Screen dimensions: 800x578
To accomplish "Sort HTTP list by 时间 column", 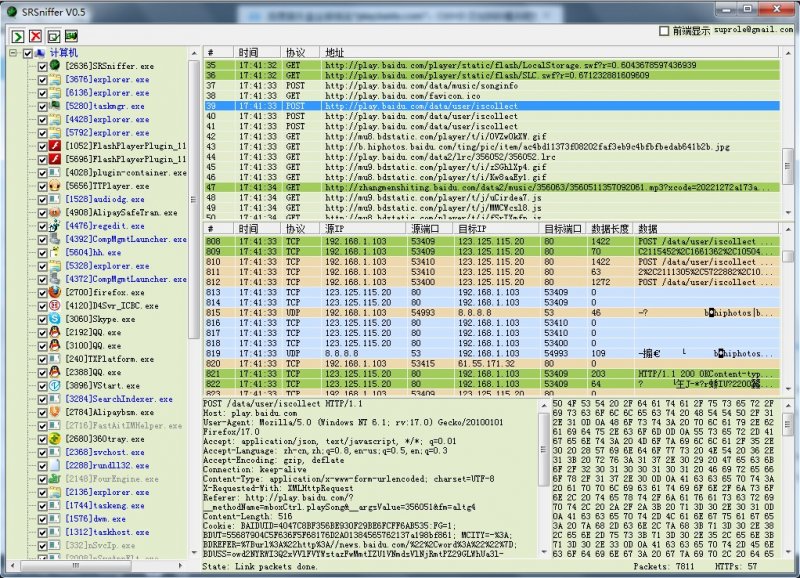I will coord(257,52).
